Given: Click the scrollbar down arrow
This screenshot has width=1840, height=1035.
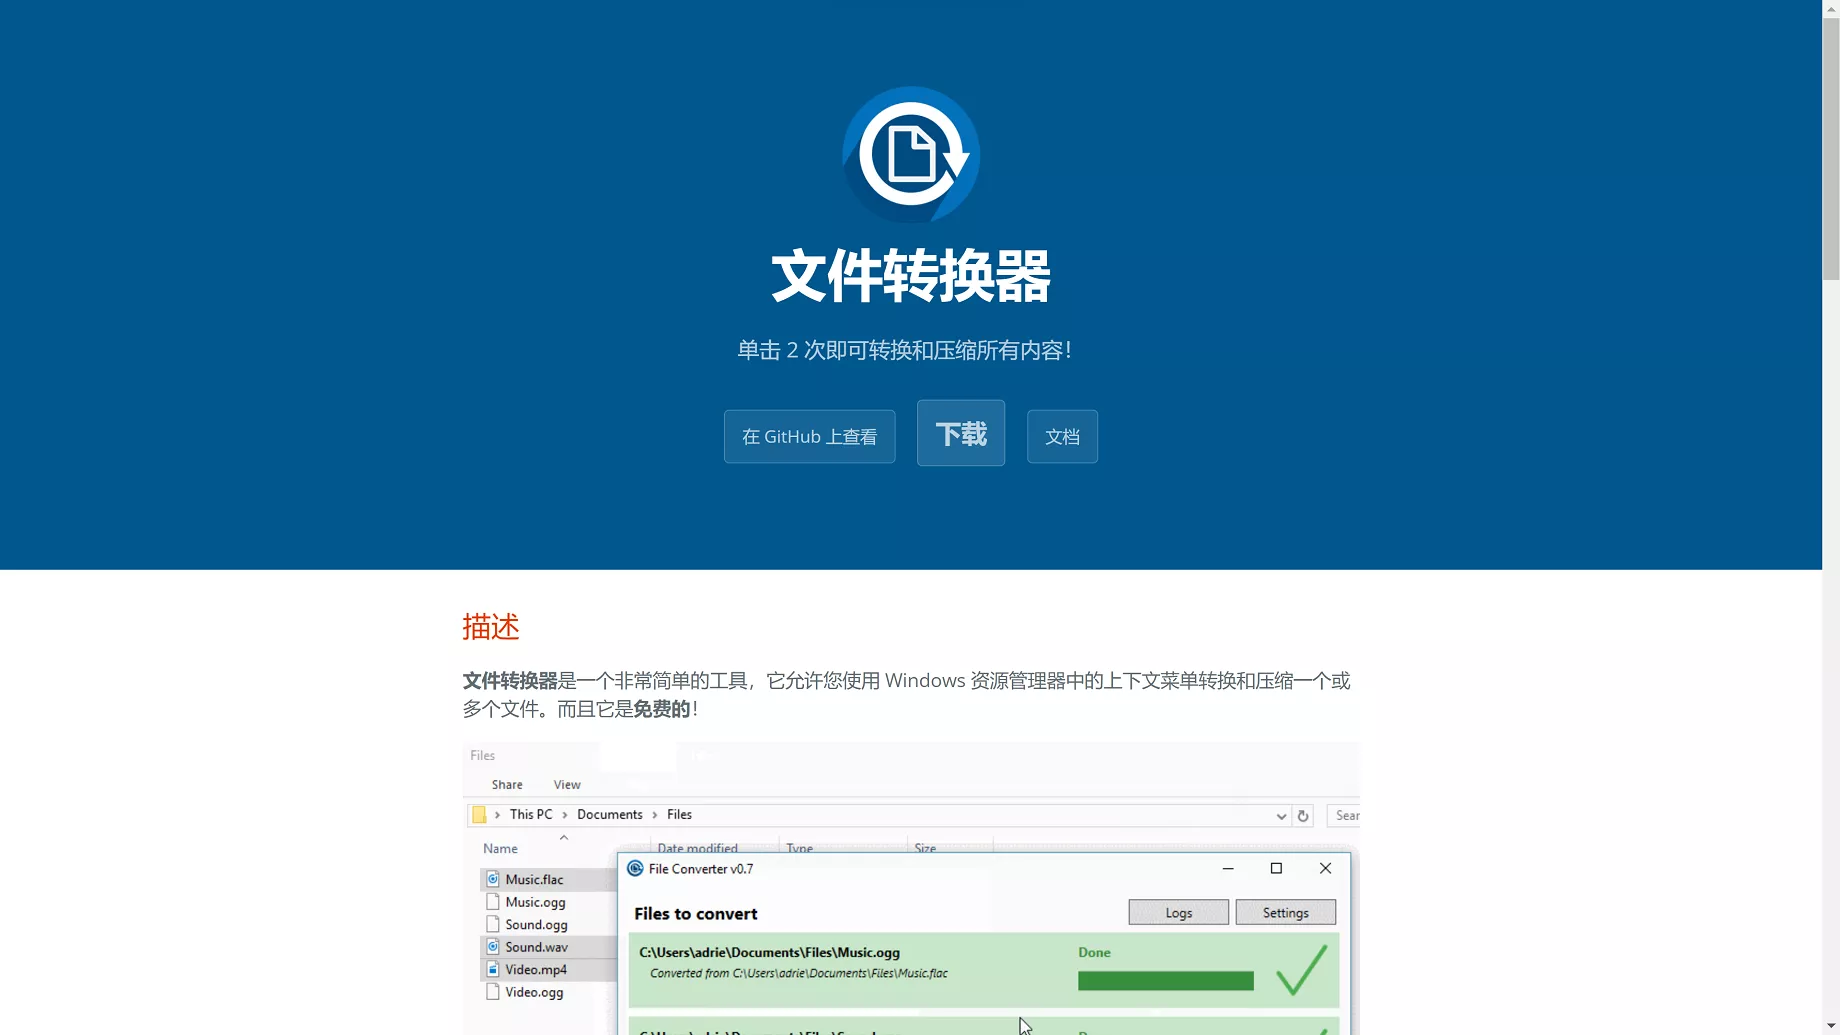Looking at the screenshot, I should pos(1830,1026).
